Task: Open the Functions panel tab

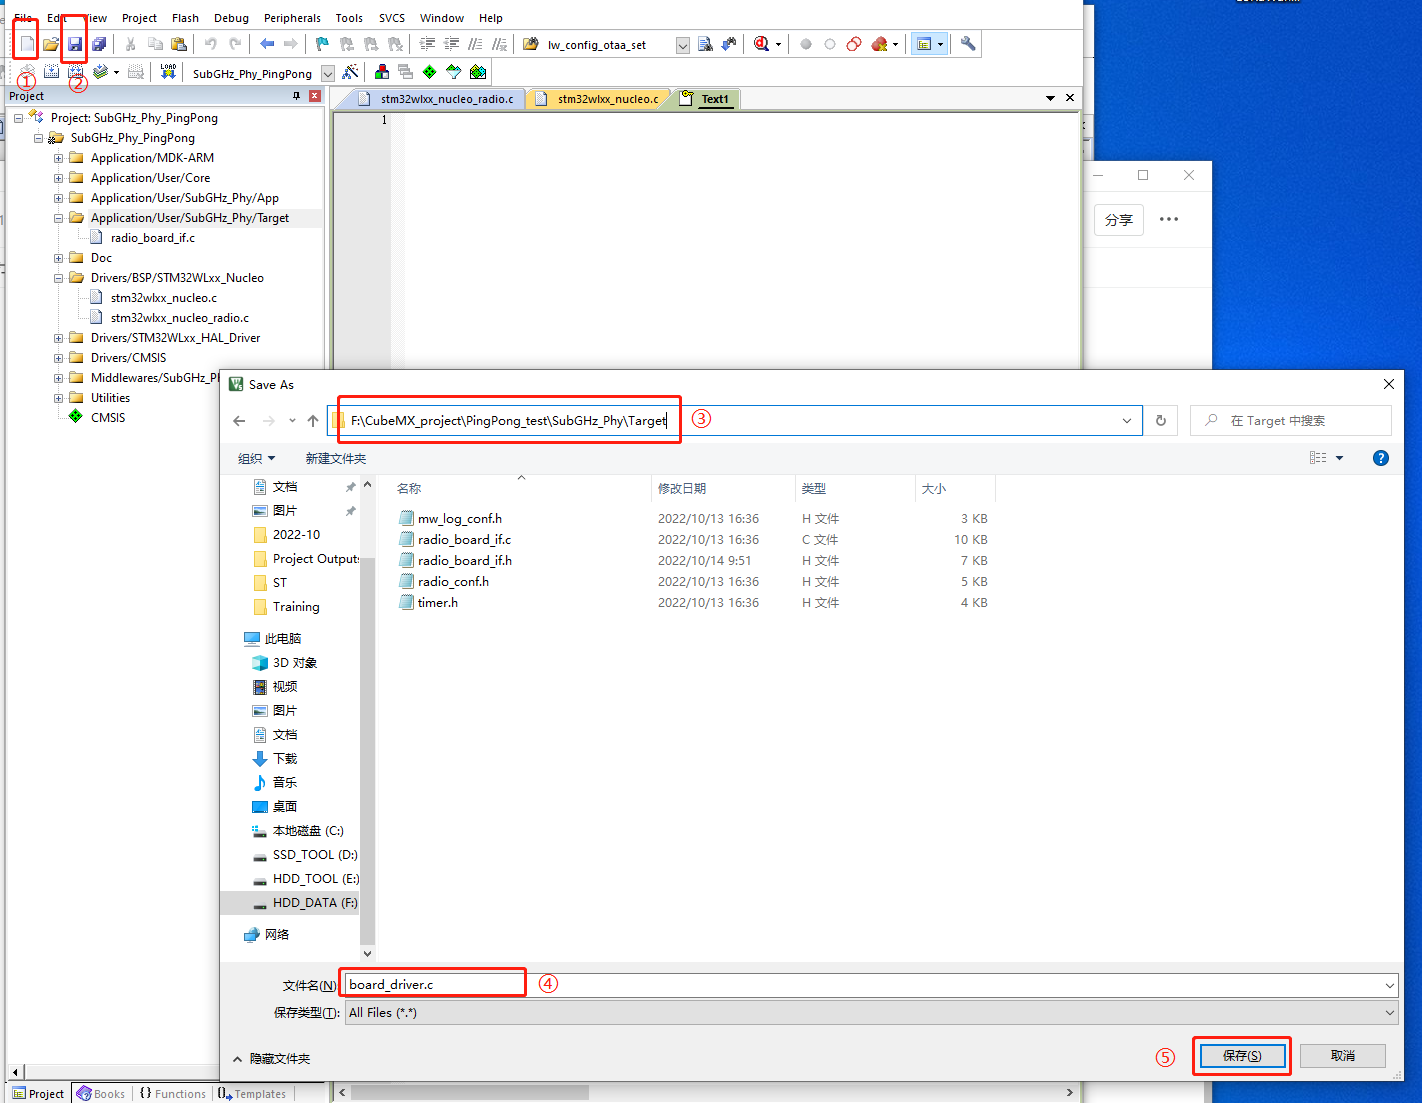Action: (x=172, y=1093)
